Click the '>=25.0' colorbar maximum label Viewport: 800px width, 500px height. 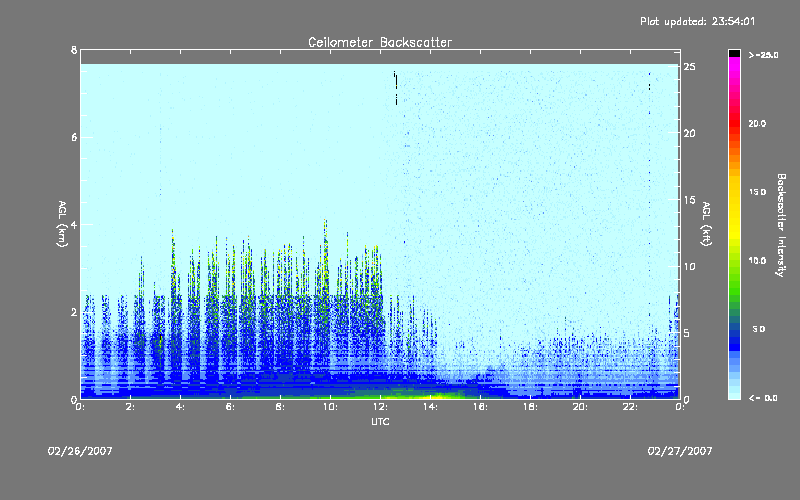(x=763, y=55)
